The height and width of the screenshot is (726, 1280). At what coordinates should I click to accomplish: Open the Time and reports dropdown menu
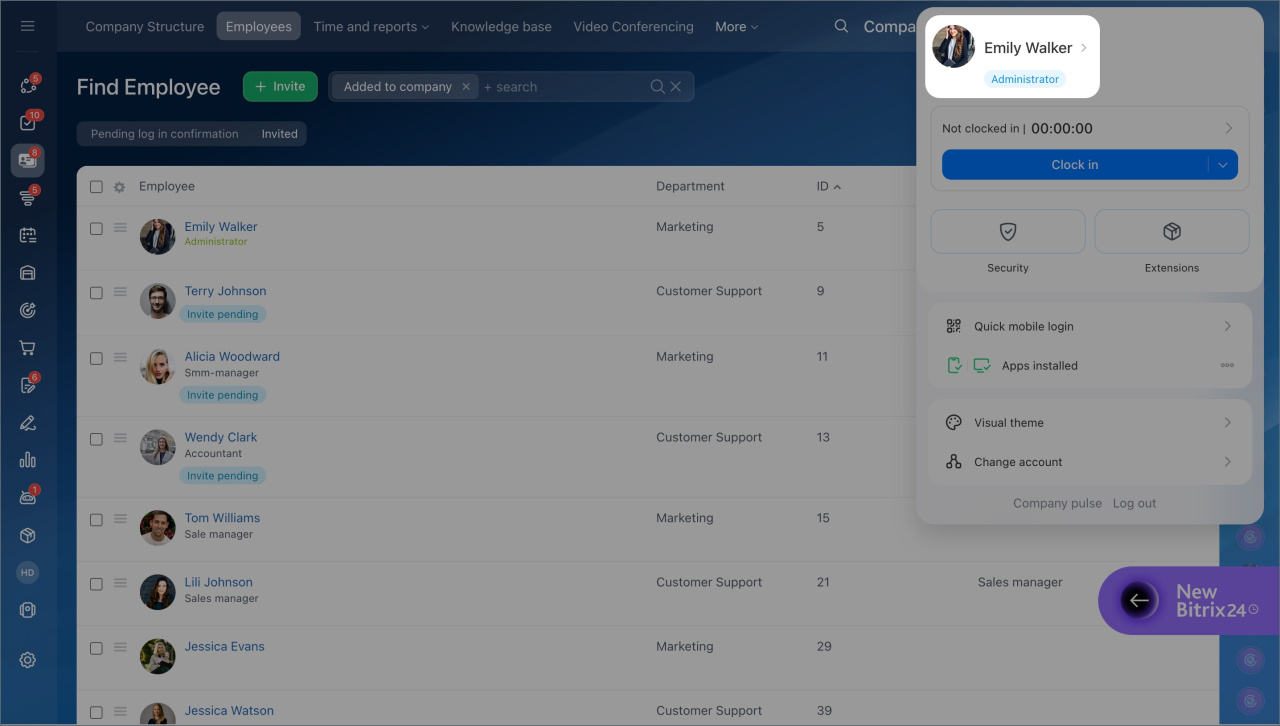(371, 27)
